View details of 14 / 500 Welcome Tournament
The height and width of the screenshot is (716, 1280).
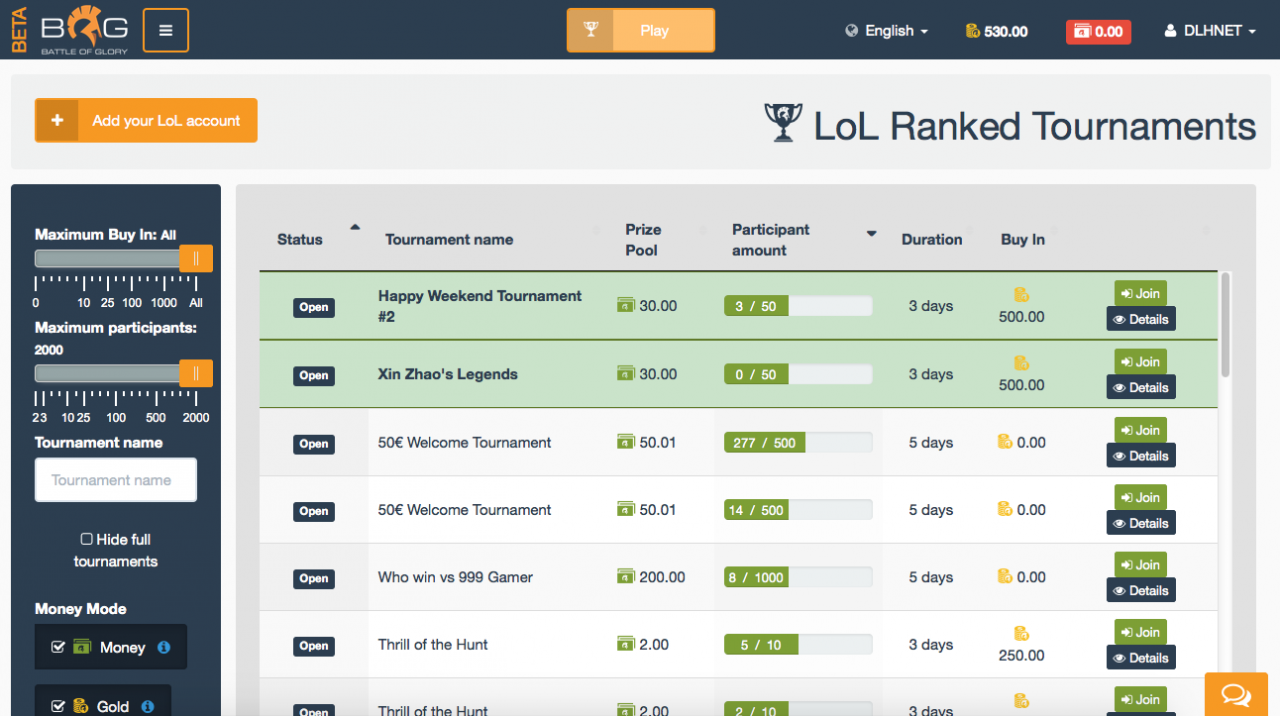pyautogui.click(x=1140, y=523)
